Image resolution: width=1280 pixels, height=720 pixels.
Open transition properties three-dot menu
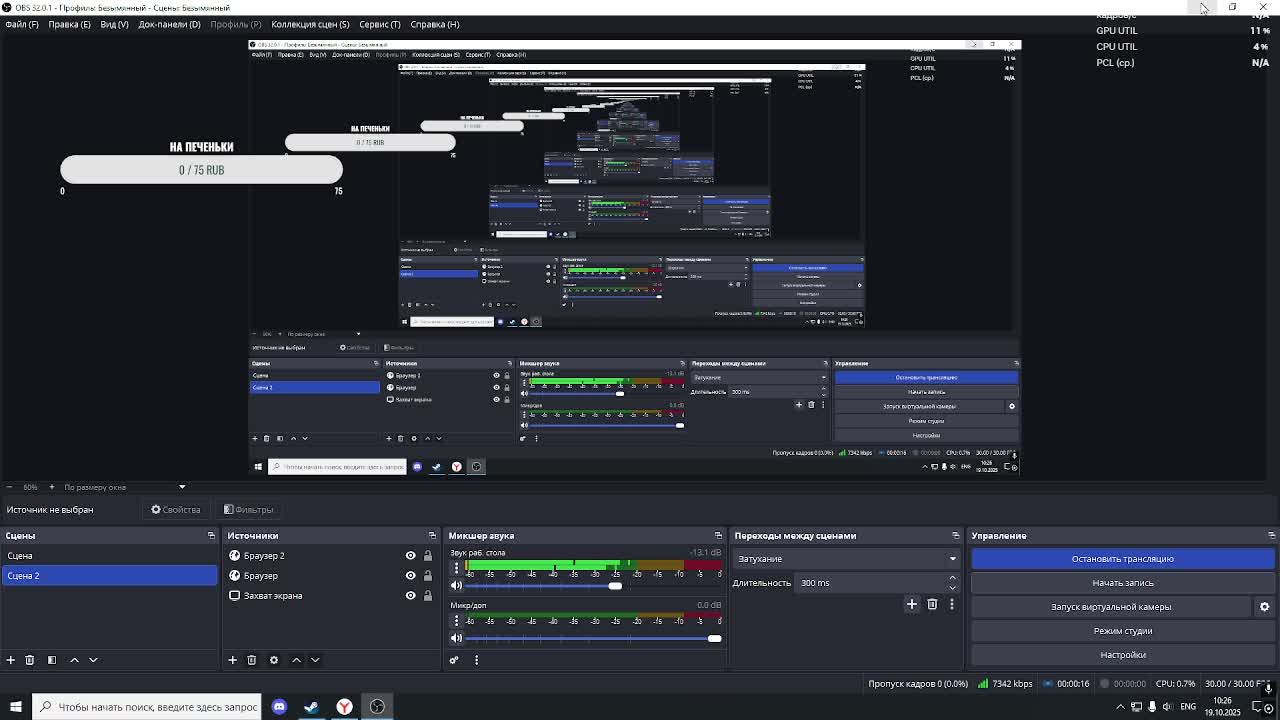point(951,604)
